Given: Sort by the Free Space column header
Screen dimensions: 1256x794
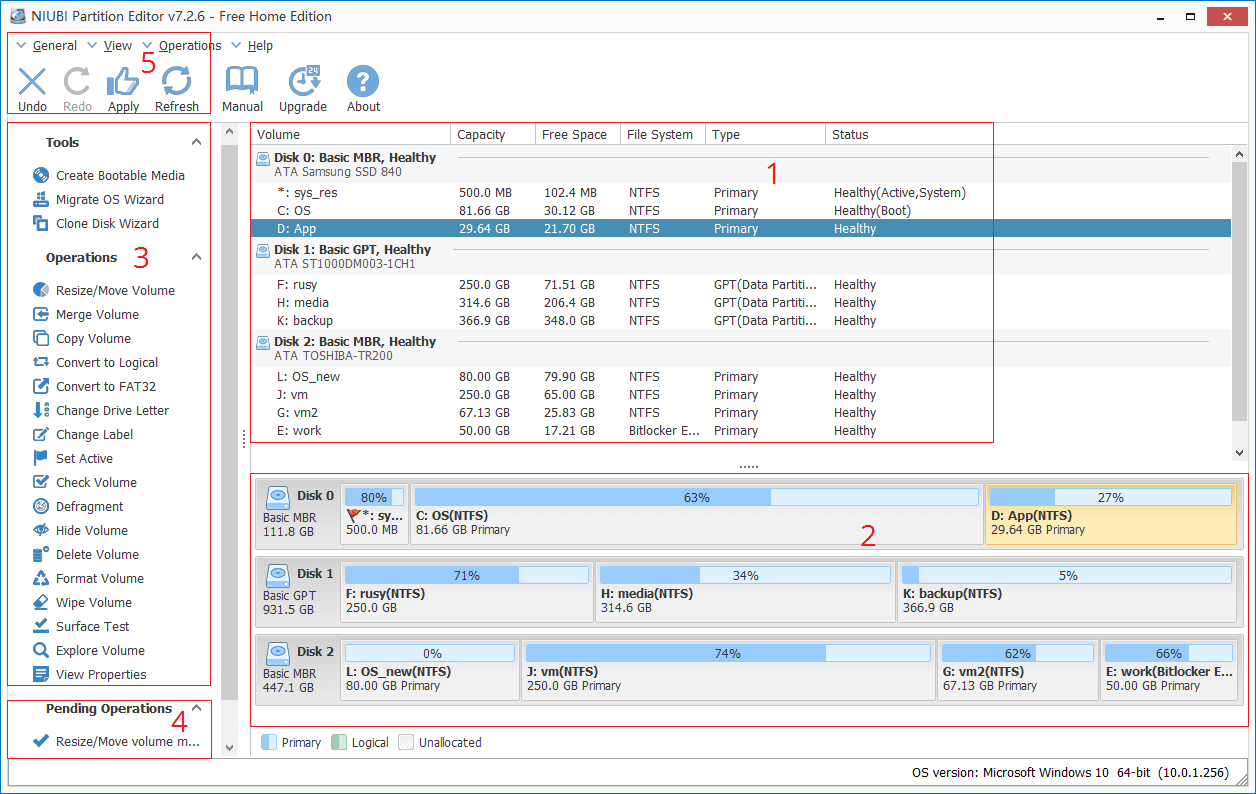Looking at the screenshot, I should [x=574, y=135].
